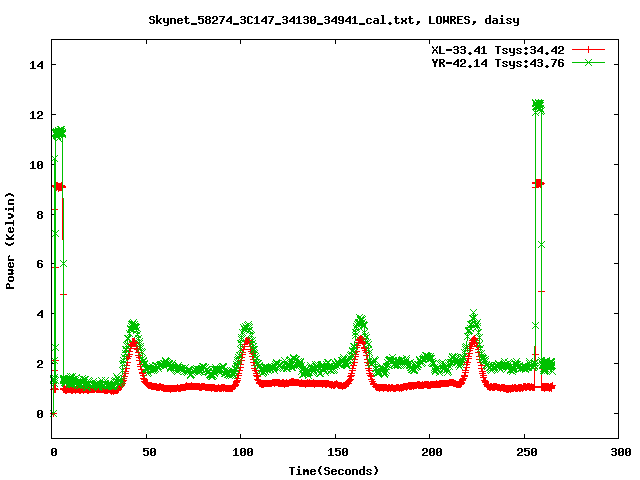Screen dimensions: 640x480
Task: Click the green YR legend line sample
Action: tap(588, 62)
